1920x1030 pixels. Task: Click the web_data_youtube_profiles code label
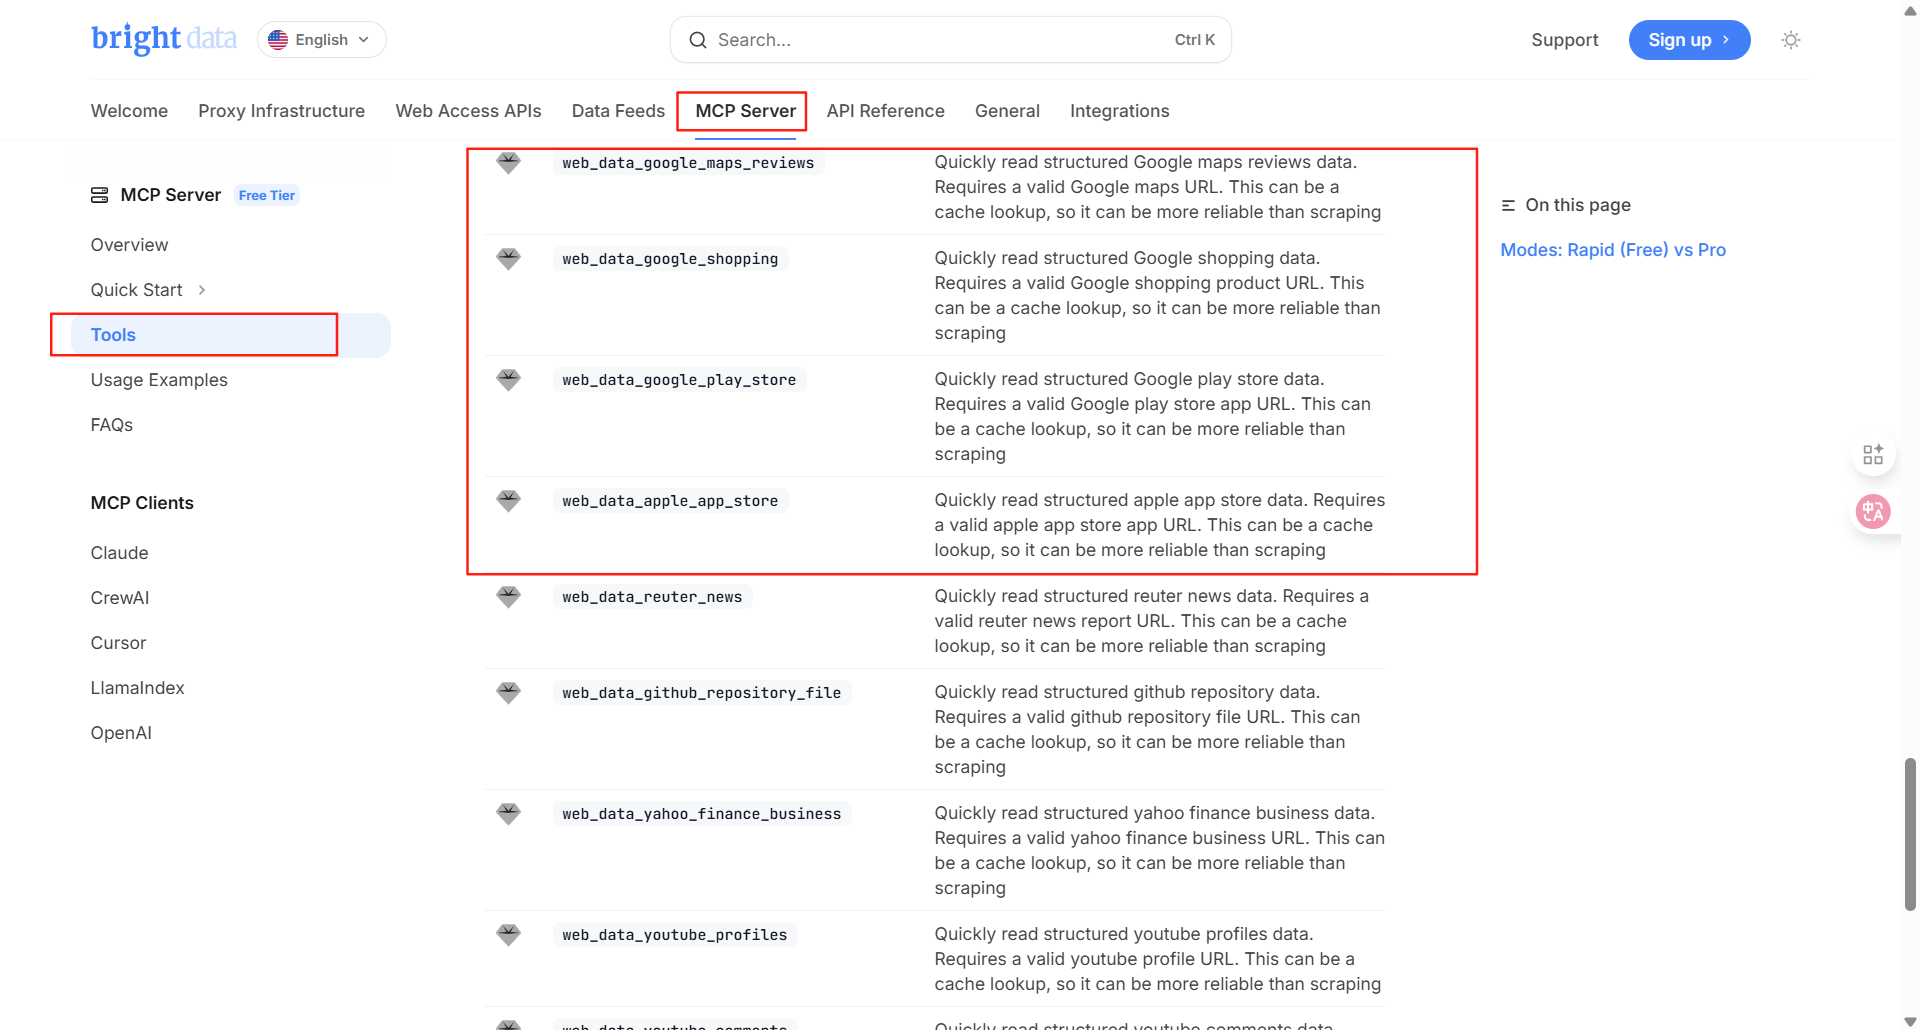coord(675,935)
